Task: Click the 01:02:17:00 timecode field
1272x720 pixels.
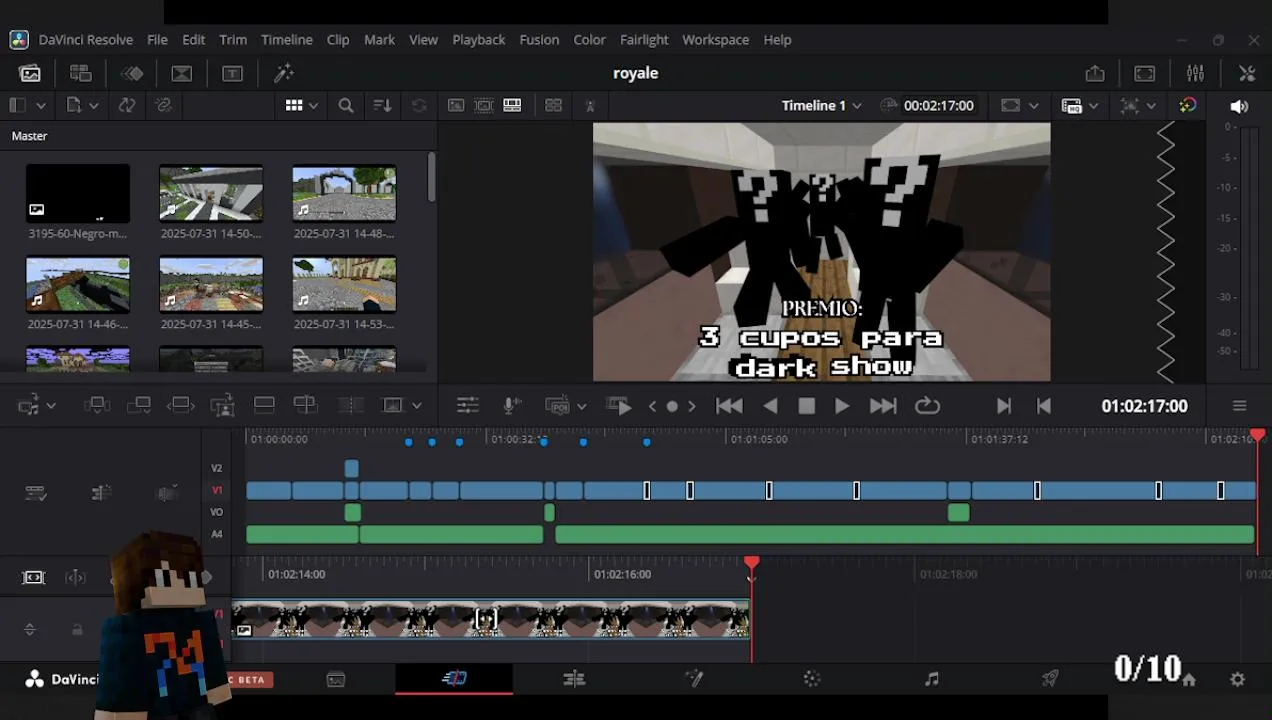Action: (1144, 406)
